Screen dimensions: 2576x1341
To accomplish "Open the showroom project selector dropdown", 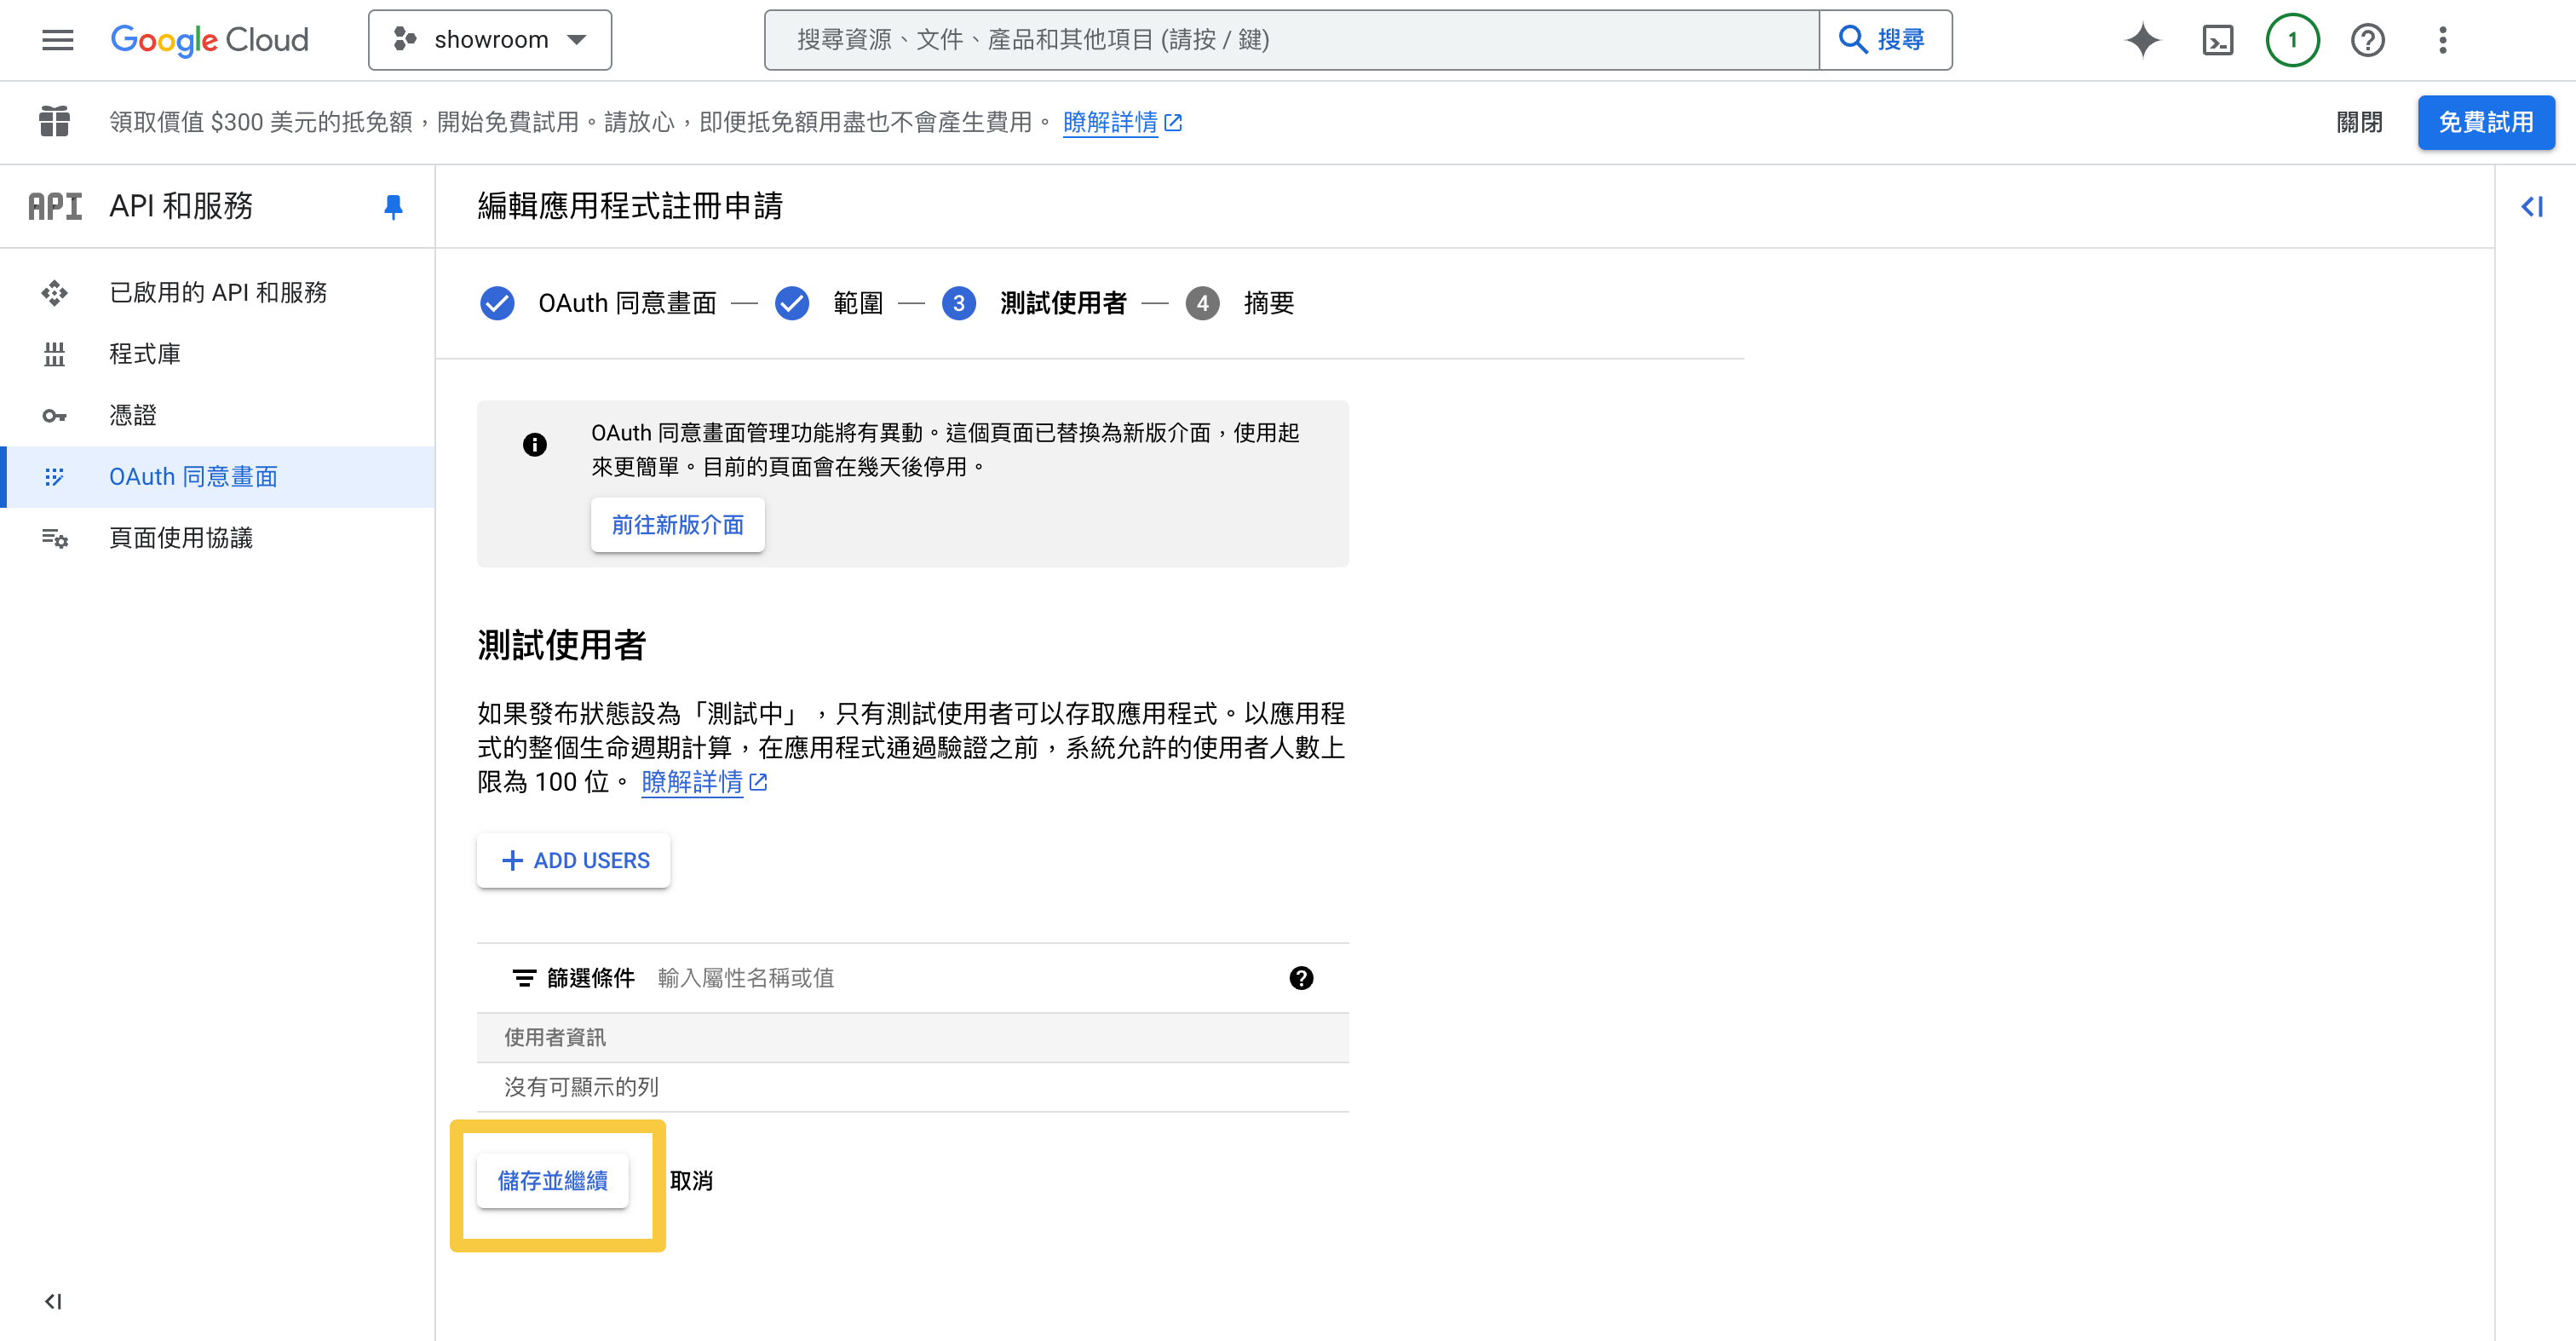I will [490, 40].
